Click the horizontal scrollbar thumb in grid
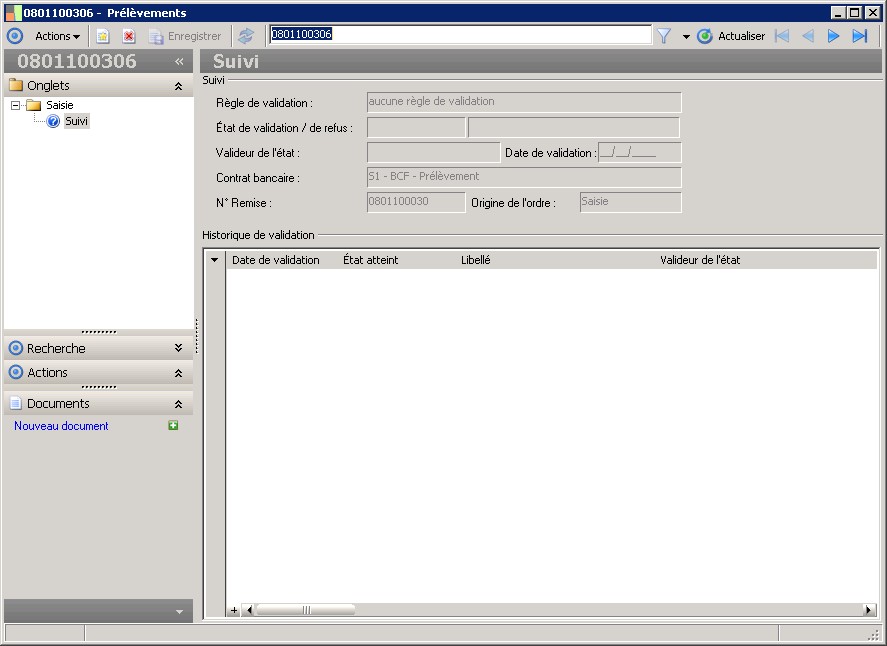Screen dimensions: 887x646 (x=305, y=610)
